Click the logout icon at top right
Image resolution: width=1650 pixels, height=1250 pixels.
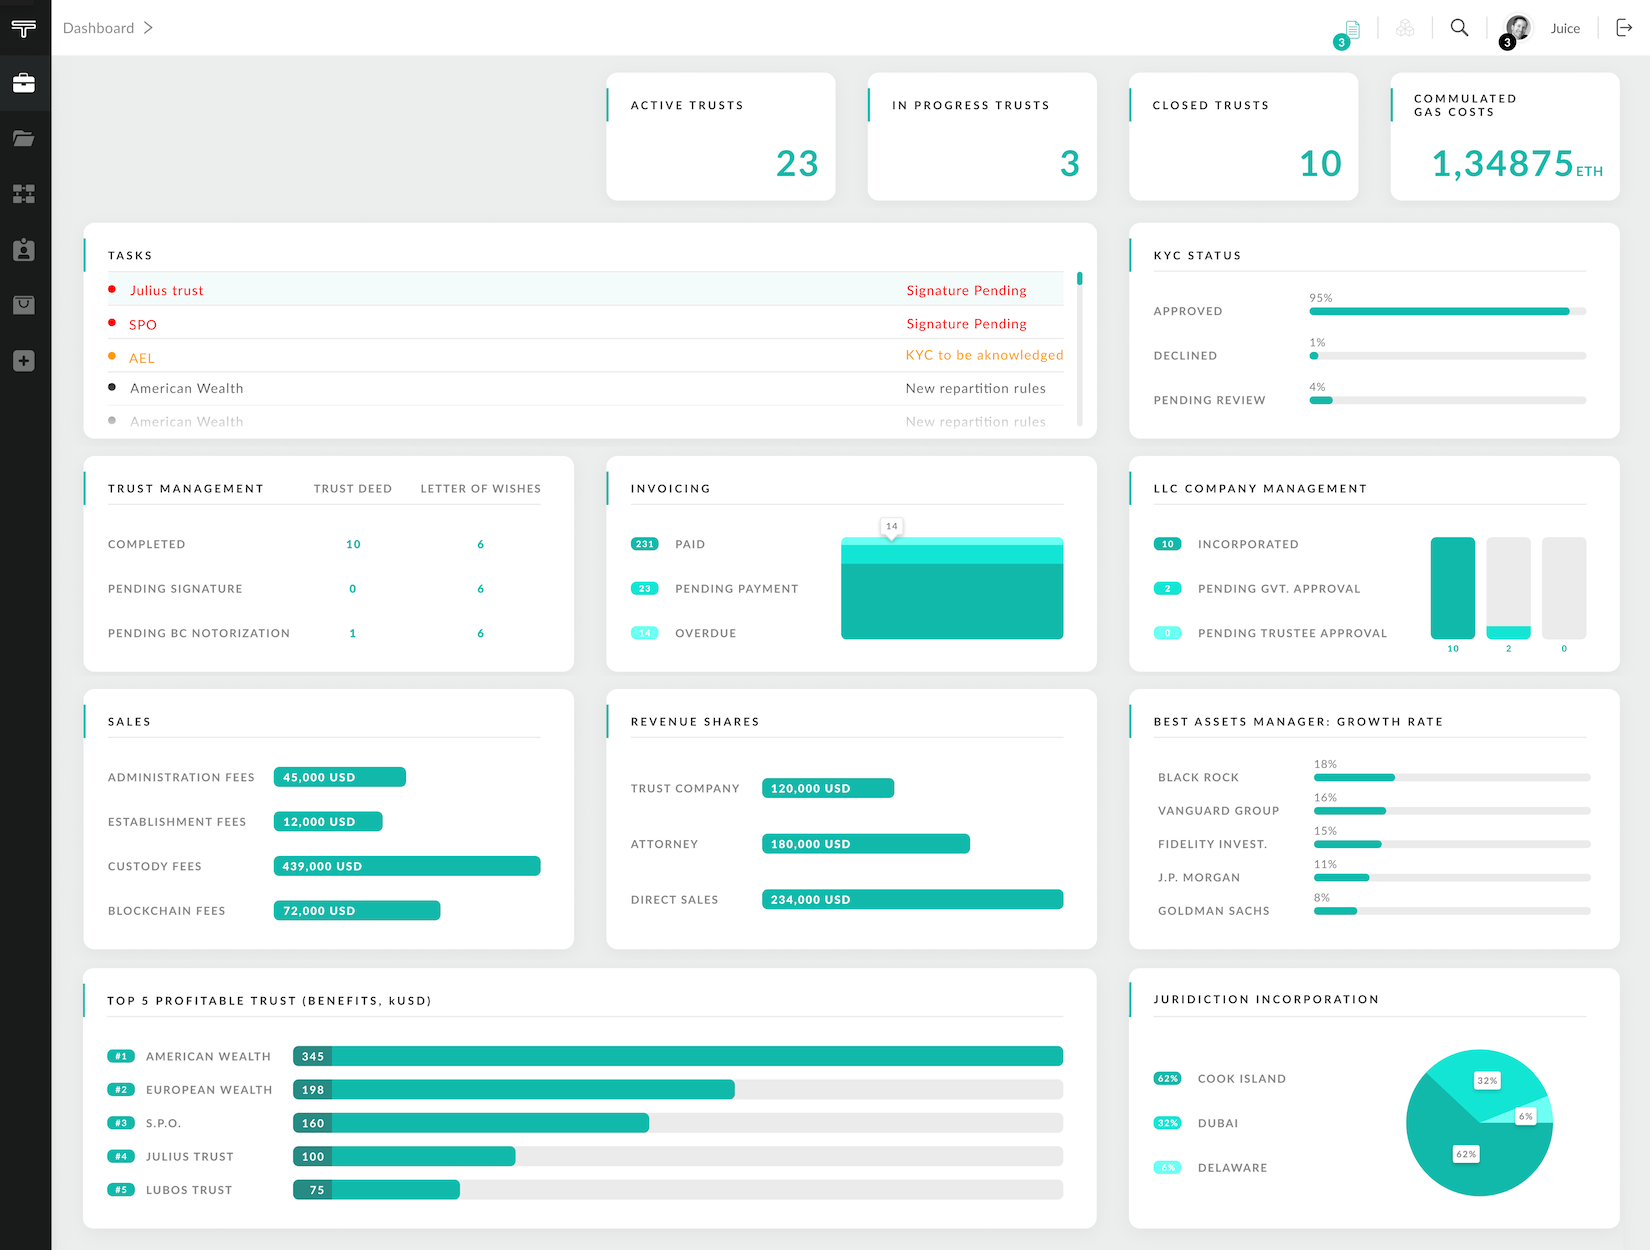[x=1624, y=28]
